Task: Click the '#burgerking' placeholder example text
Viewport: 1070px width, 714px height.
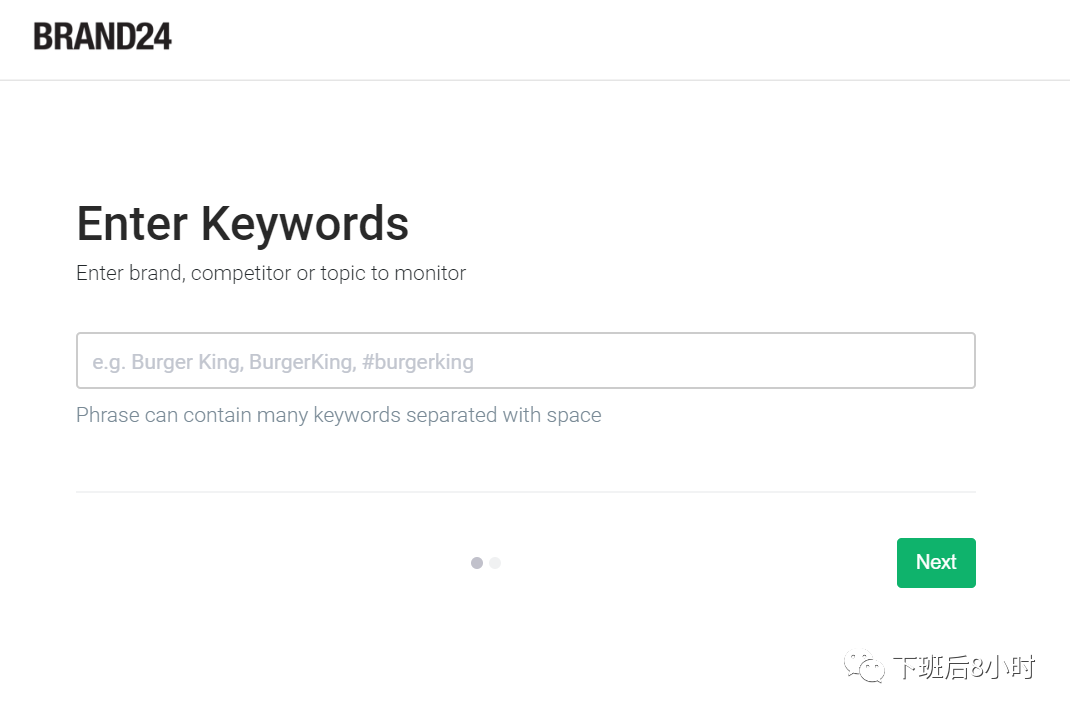Action: tap(418, 362)
